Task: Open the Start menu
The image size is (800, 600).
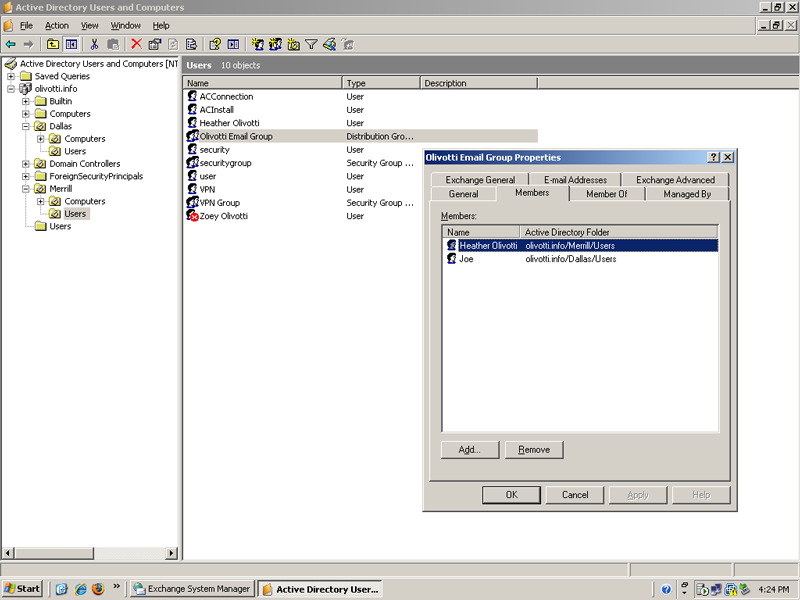Action: (22, 589)
